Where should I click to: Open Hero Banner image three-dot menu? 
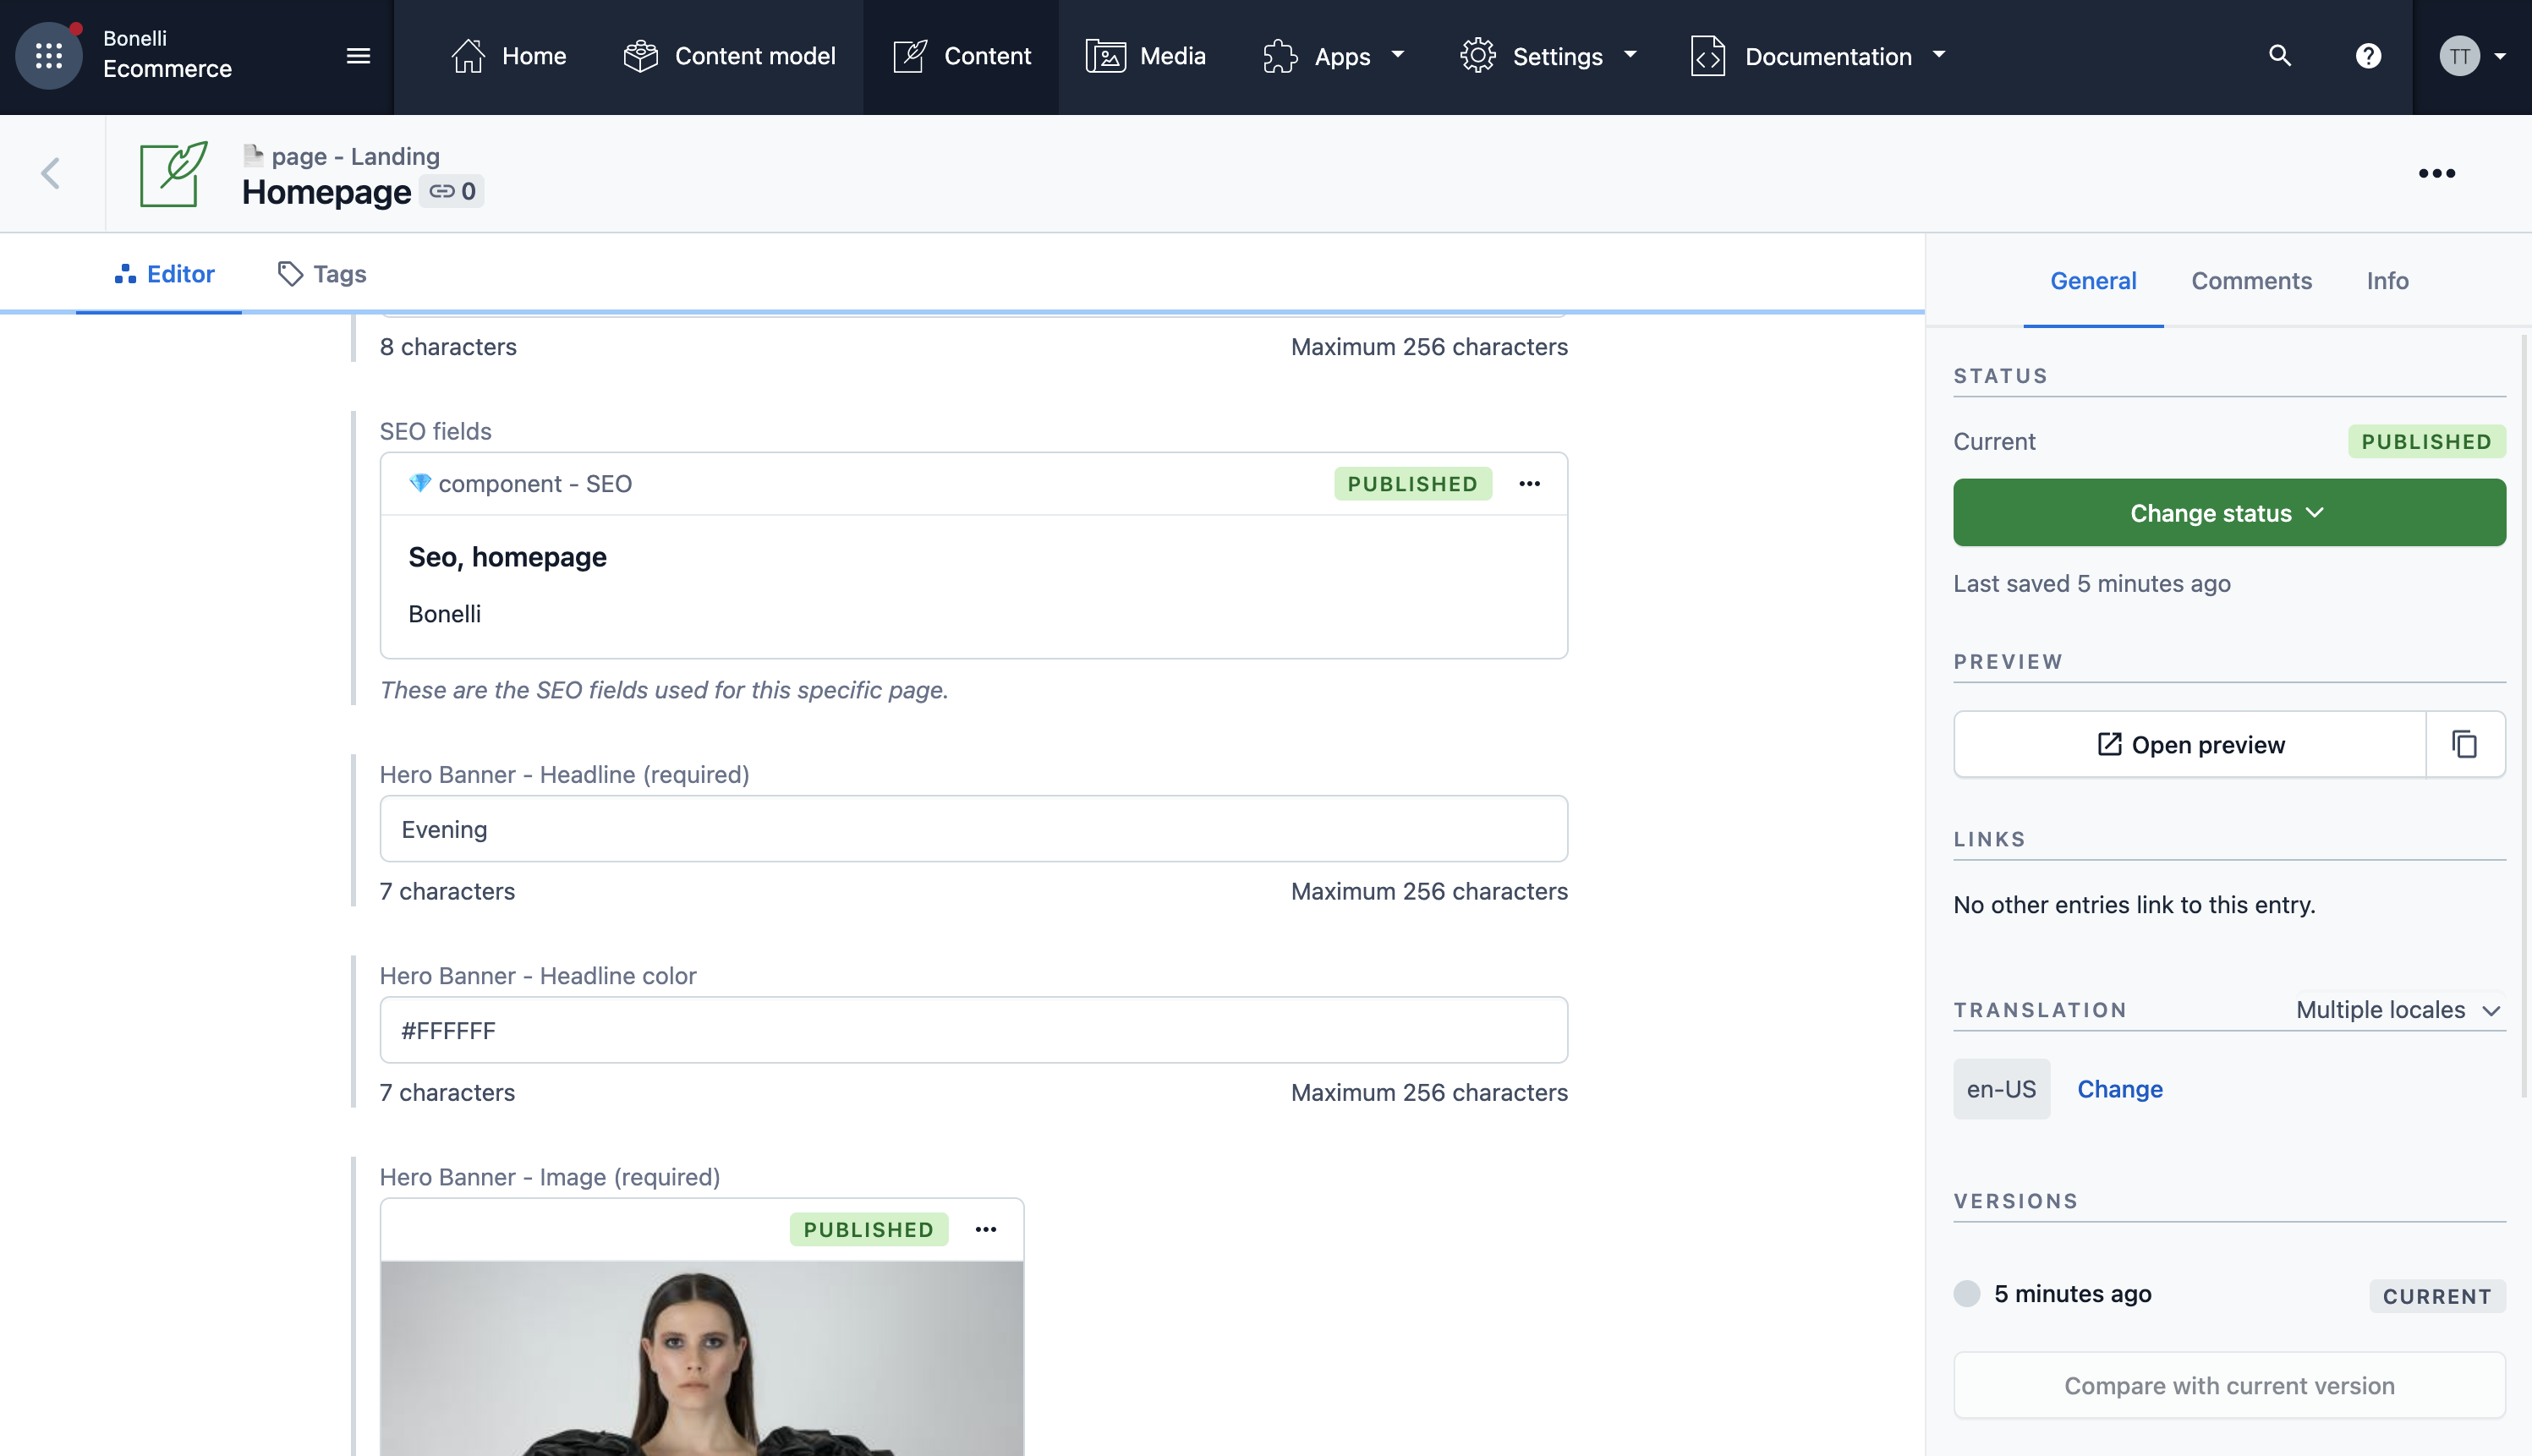click(x=985, y=1229)
